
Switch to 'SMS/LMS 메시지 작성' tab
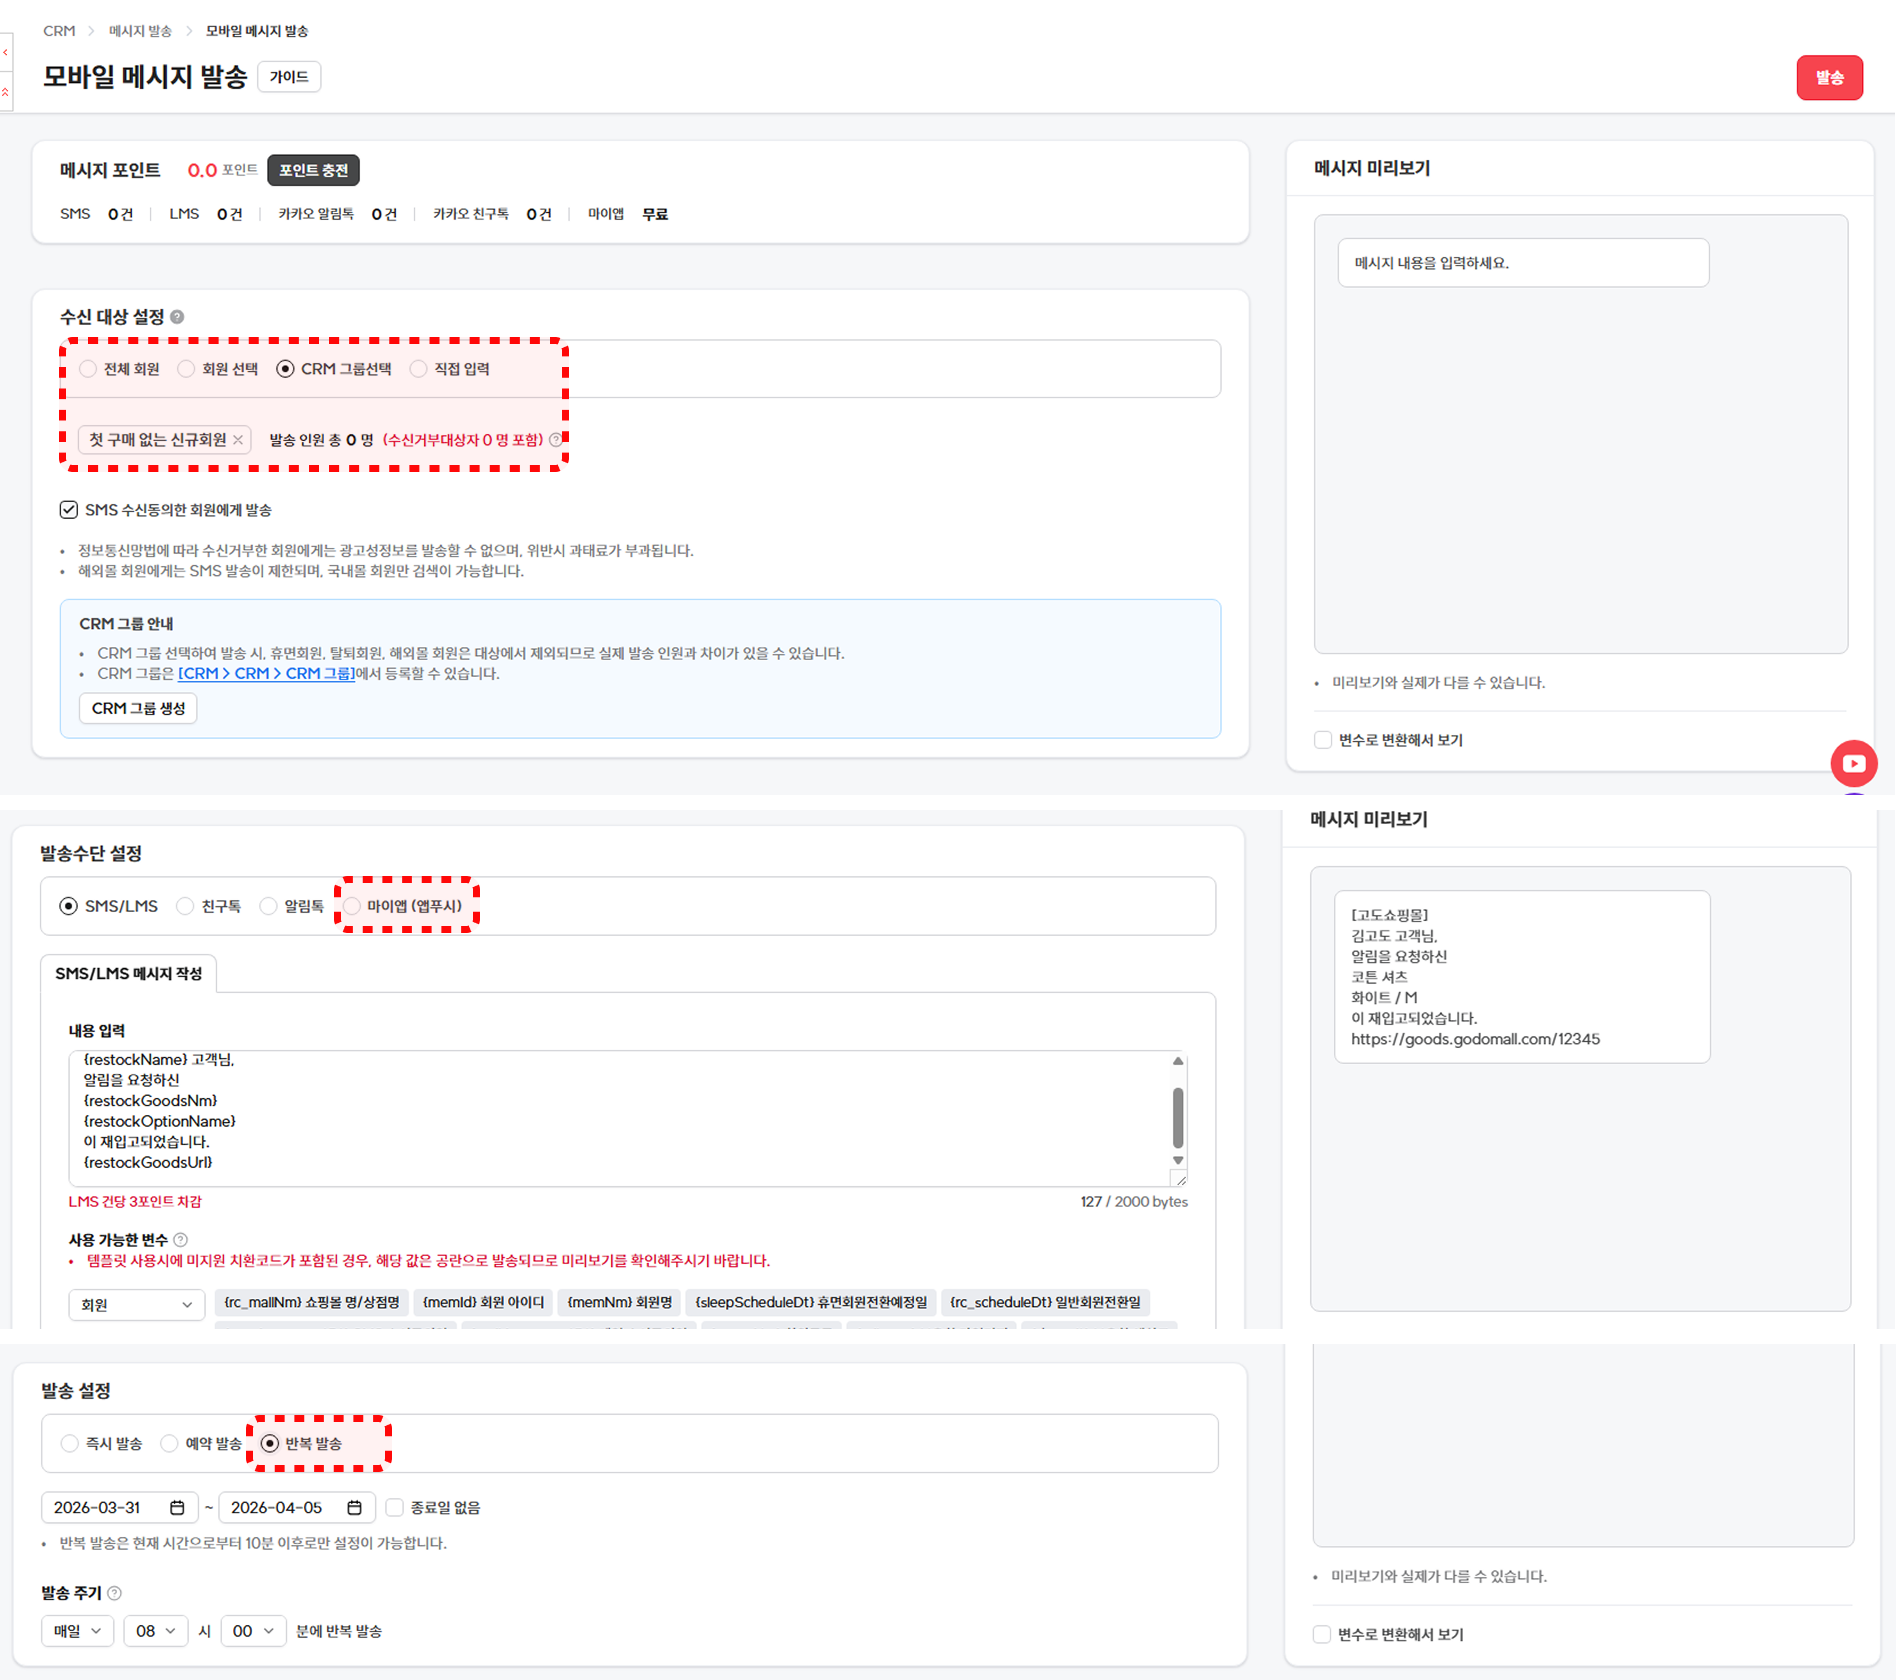click(x=128, y=974)
